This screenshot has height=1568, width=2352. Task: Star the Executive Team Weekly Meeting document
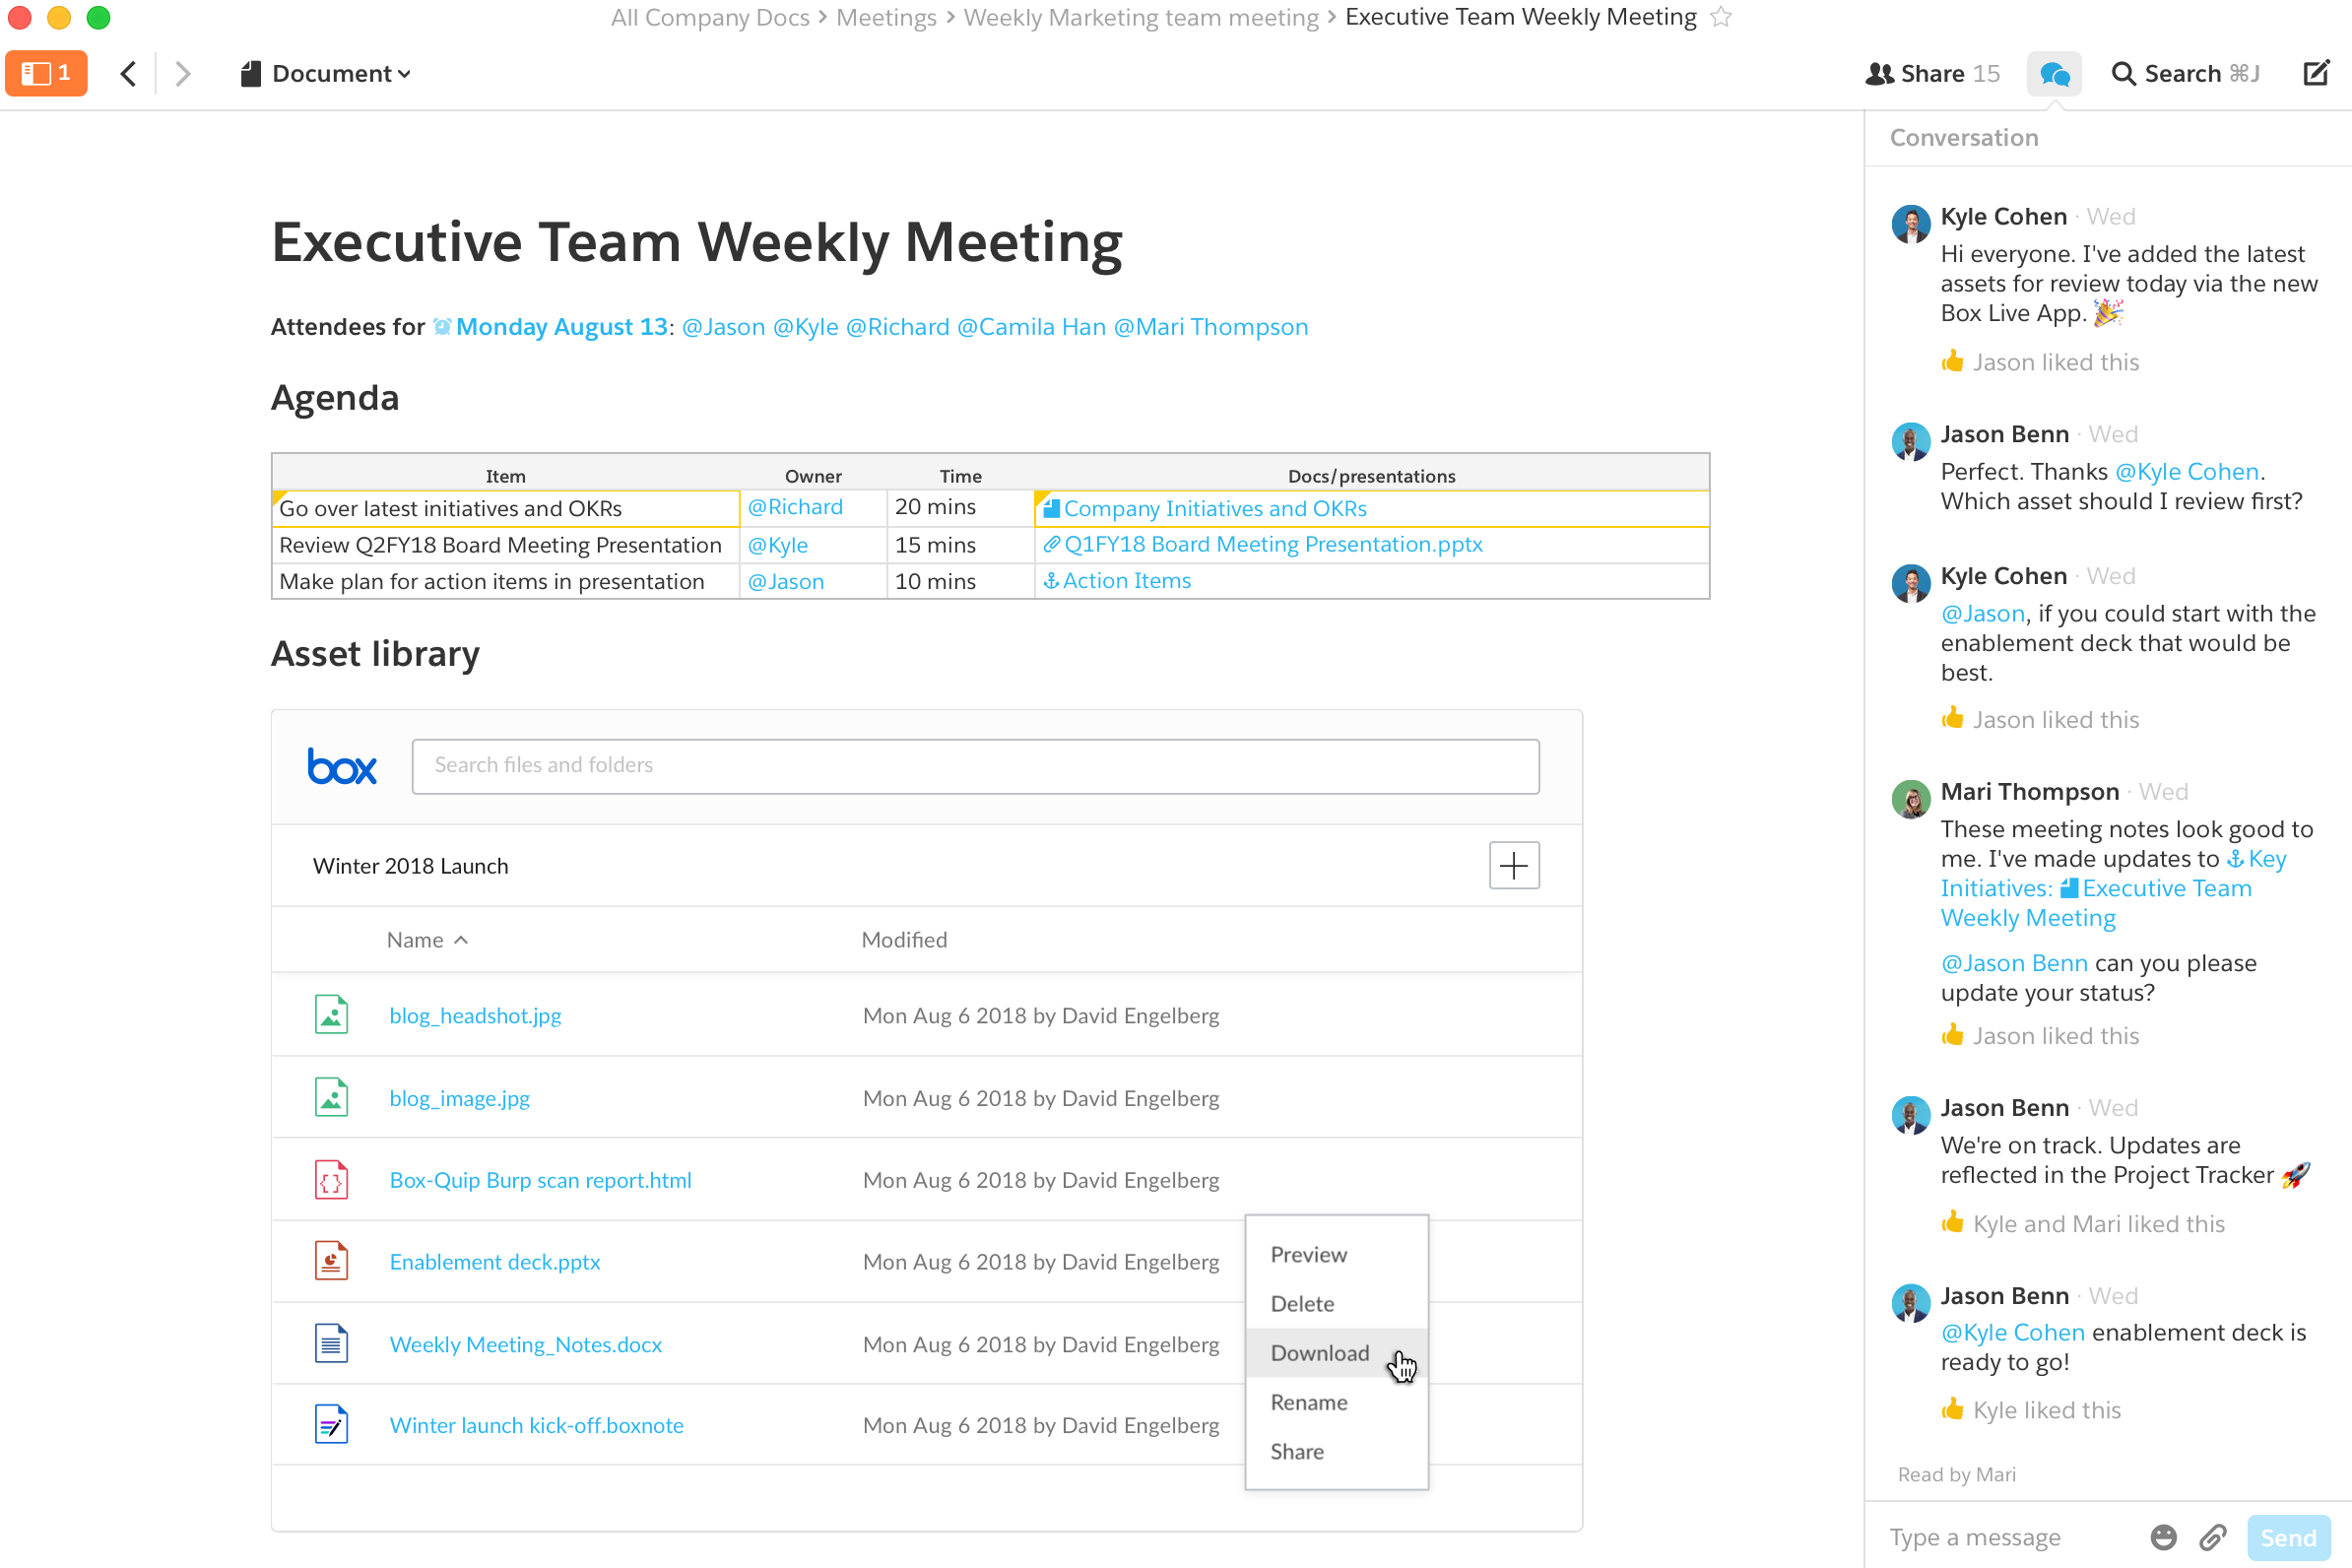(1721, 17)
